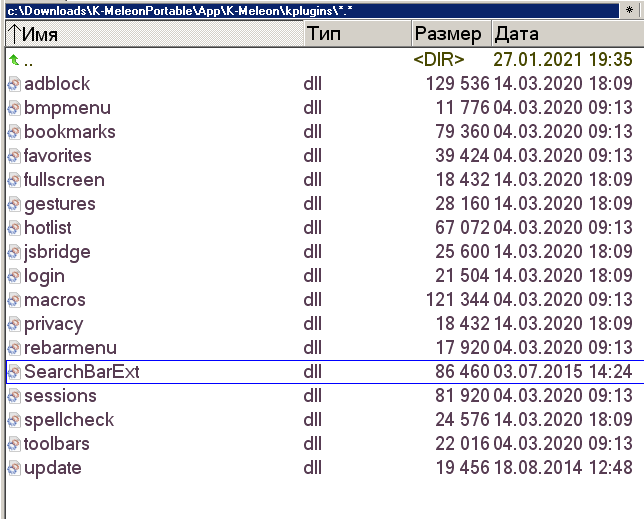Select the toolbars file name
The image size is (644, 519).
(57, 444)
